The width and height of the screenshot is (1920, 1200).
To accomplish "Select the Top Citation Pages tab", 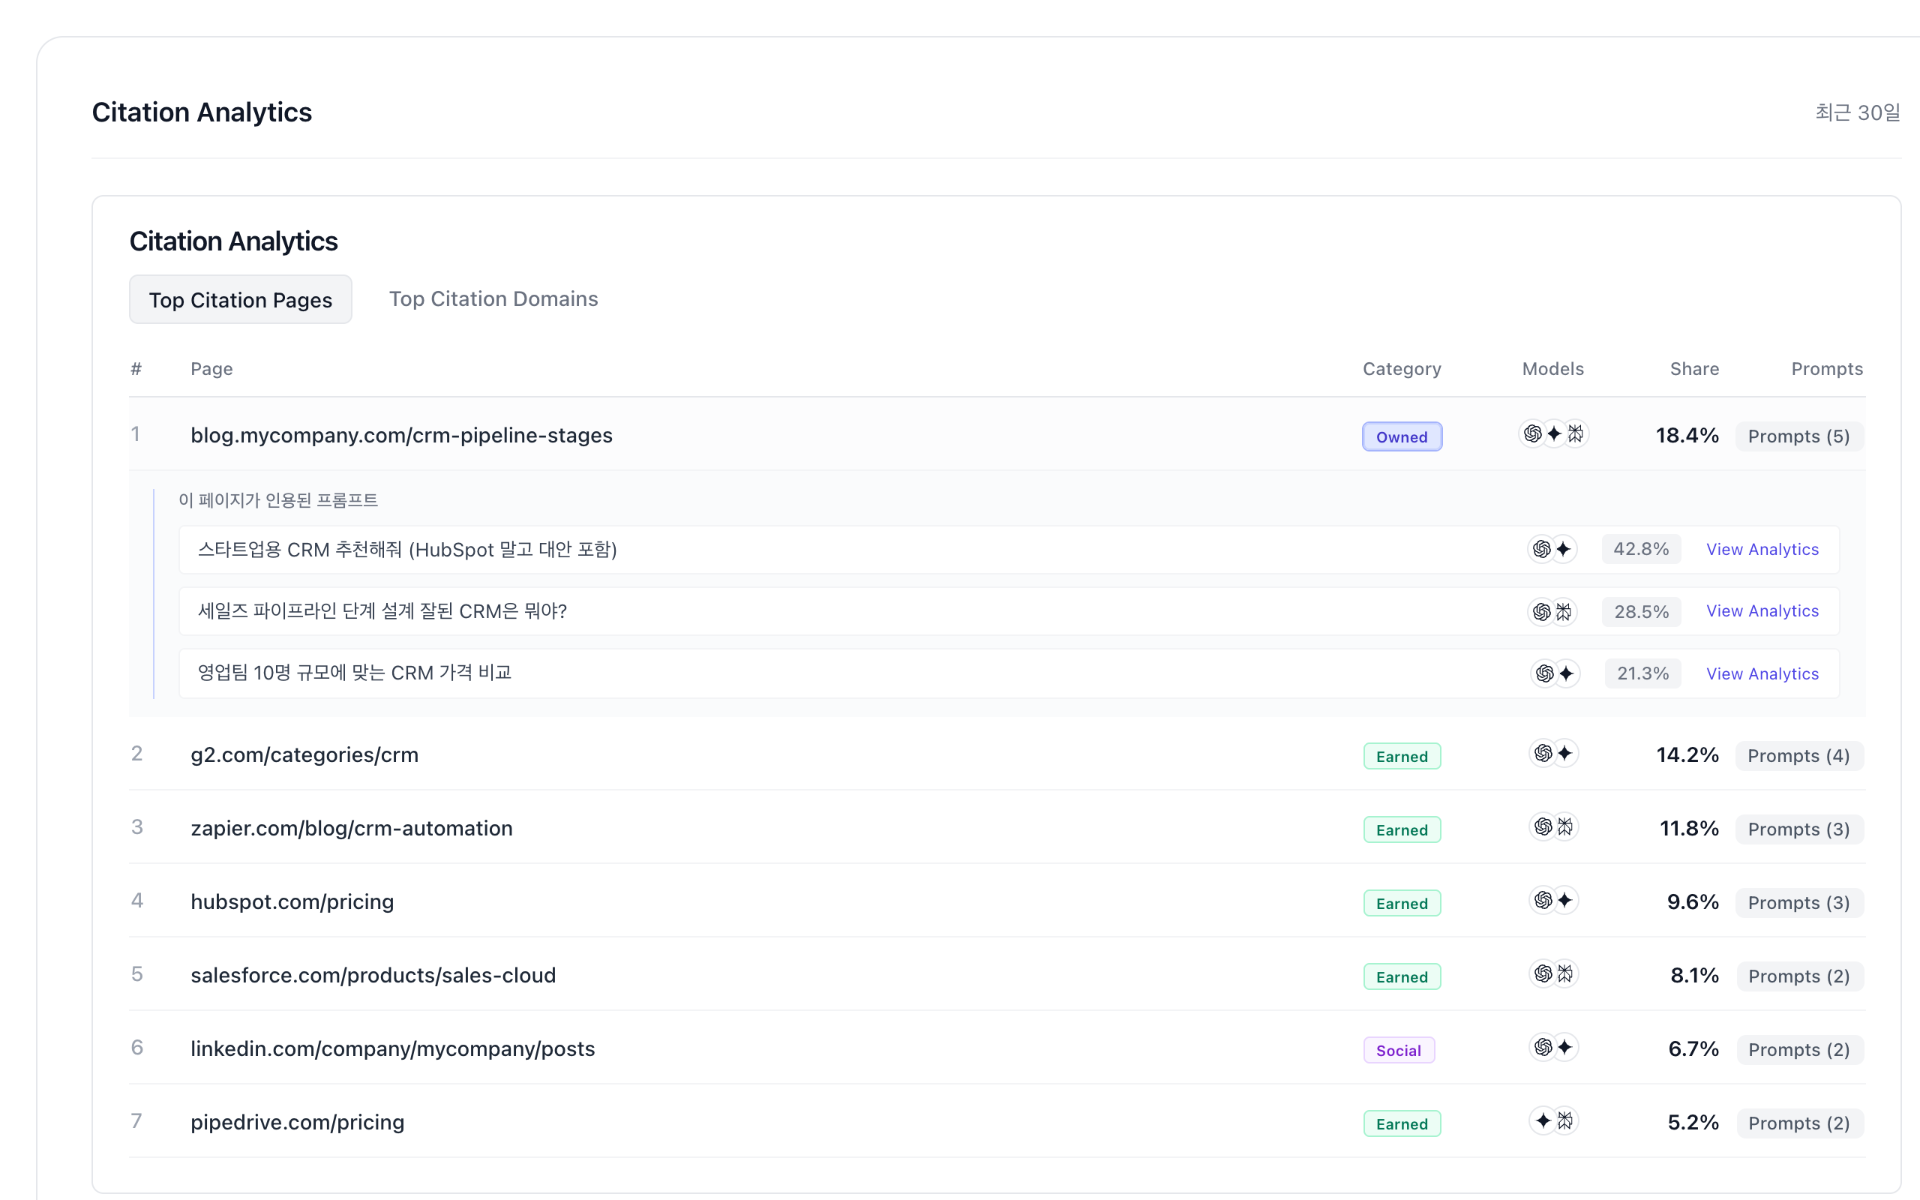I will tap(240, 299).
